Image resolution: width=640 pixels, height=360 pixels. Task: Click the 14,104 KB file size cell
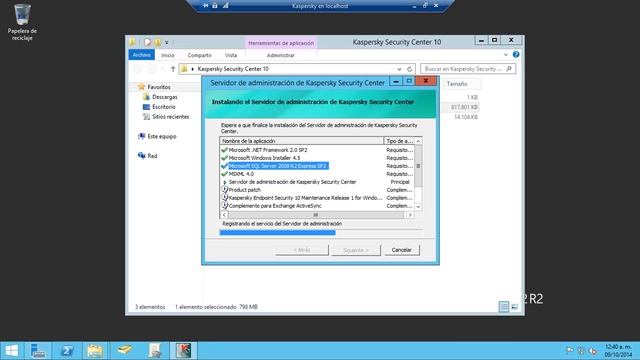pyautogui.click(x=466, y=117)
